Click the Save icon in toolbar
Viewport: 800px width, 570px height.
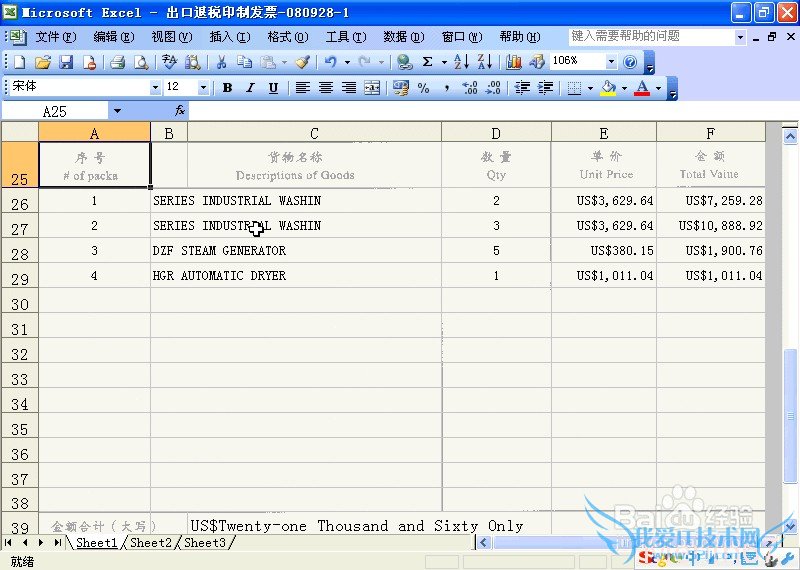pos(66,62)
